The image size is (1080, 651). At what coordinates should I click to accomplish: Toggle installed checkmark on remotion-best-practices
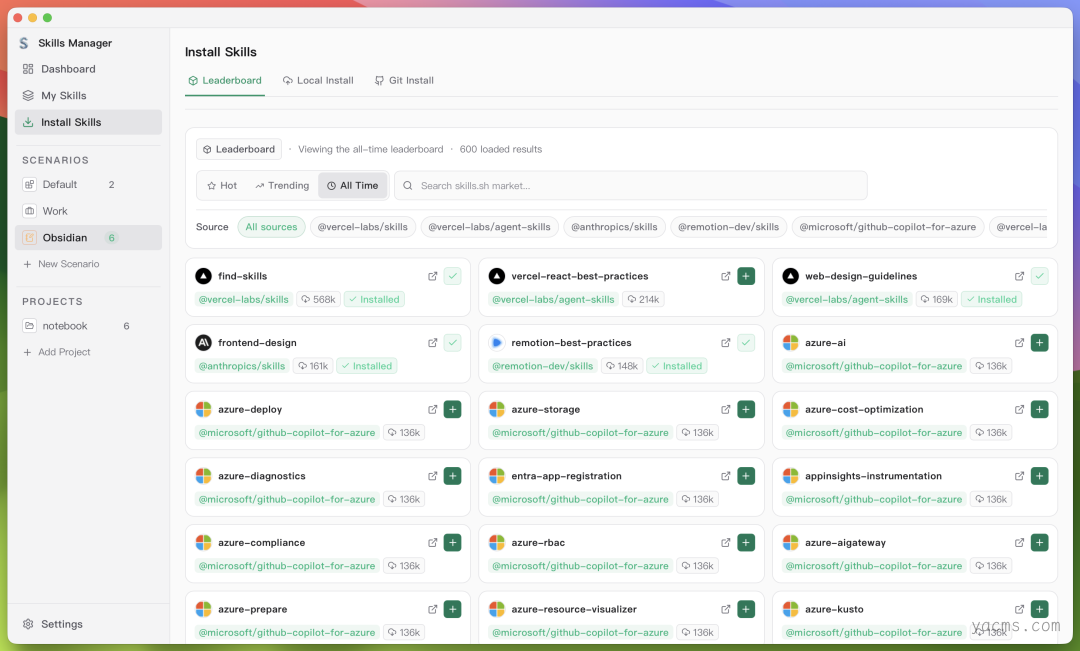746,342
